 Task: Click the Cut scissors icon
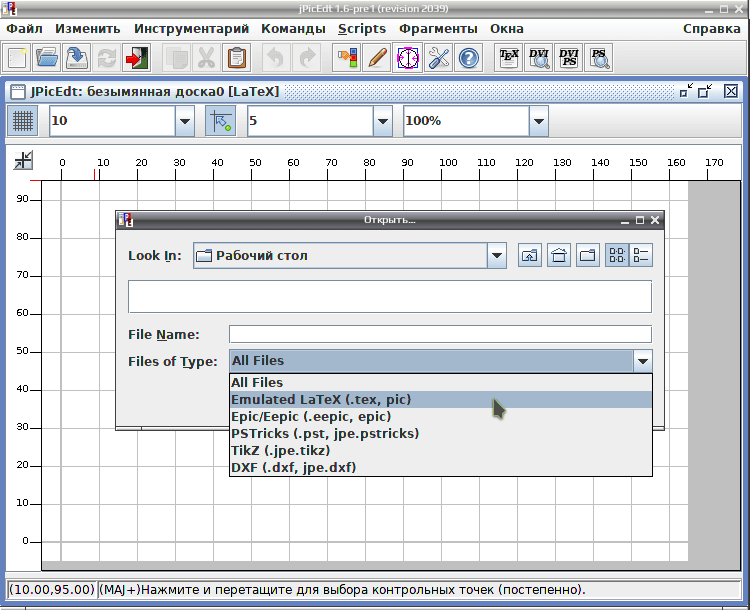206,58
